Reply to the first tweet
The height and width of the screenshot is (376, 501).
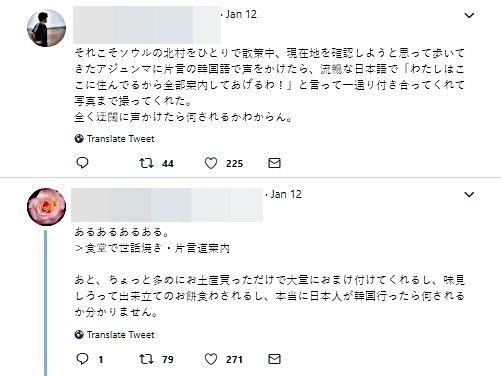point(82,163)
